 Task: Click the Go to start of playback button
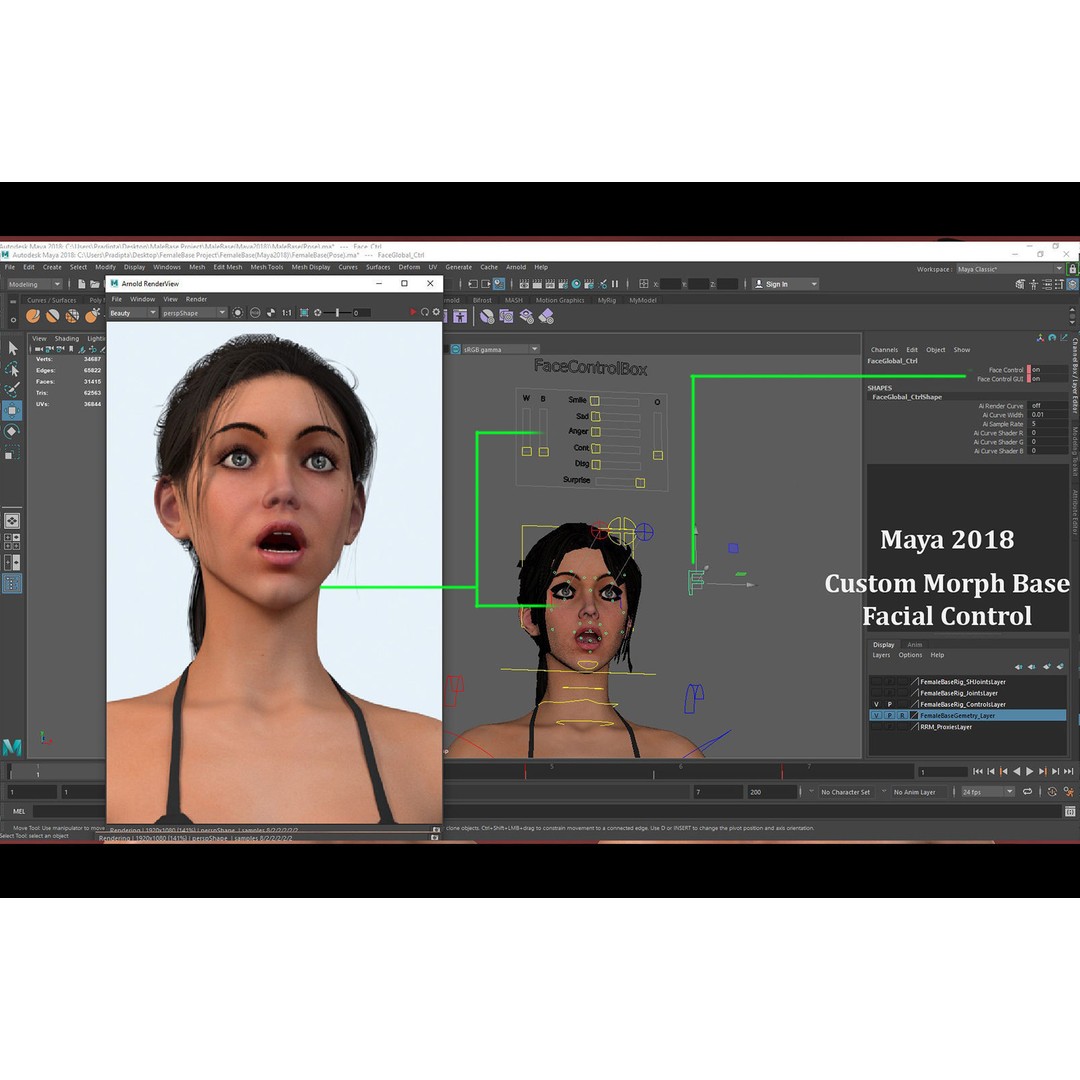(977, 771)
